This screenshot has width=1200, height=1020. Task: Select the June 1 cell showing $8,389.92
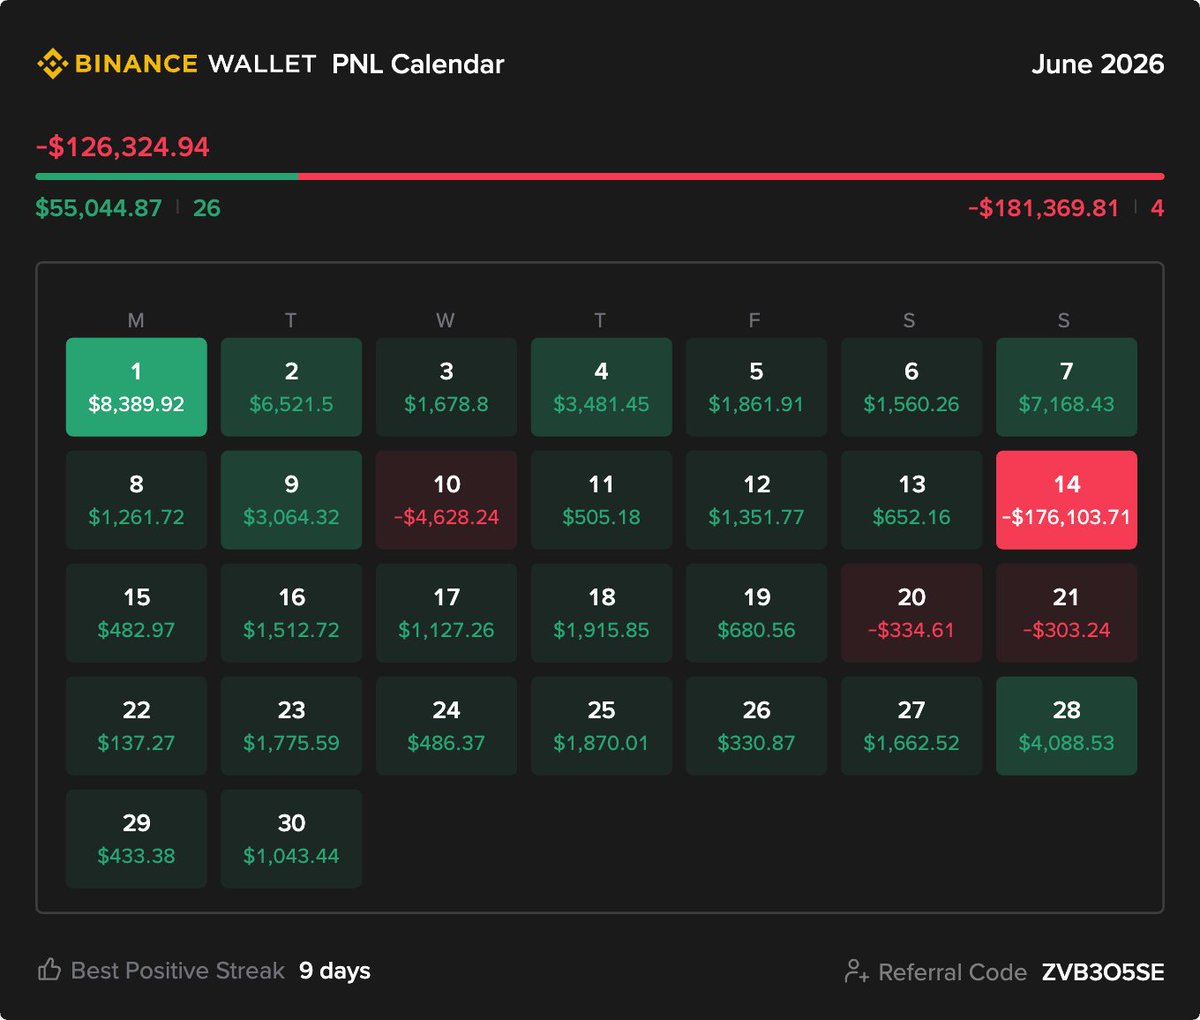click(136, 387)
